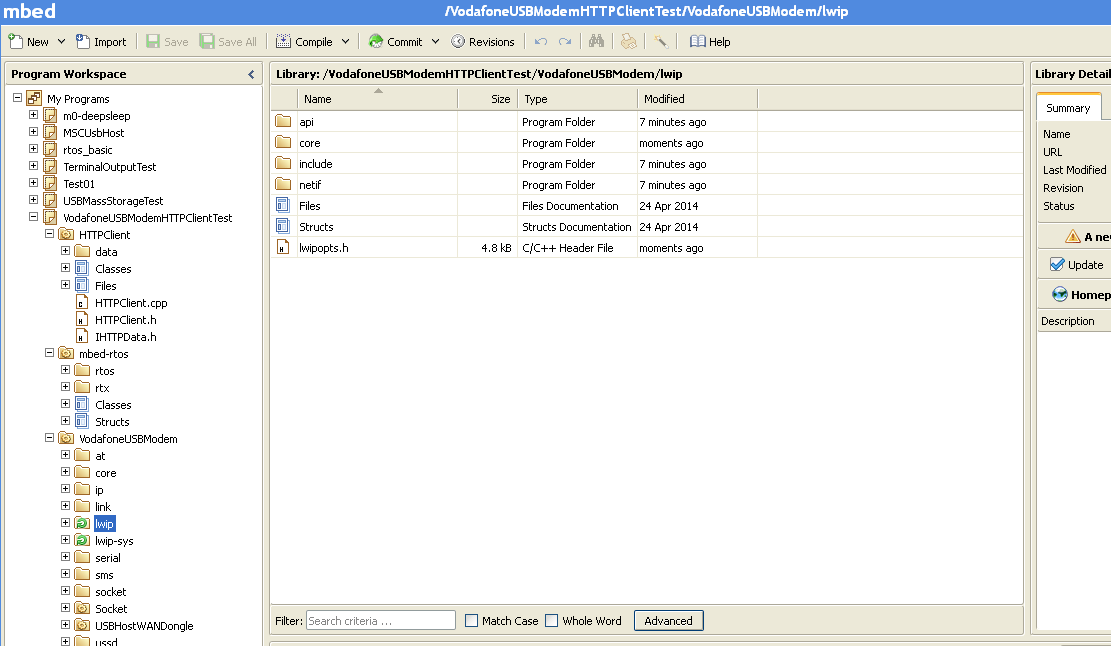Image resolution: width=1111 pixels, height=648 pixels.
Task: Click the magic wand format icon
Action: [x=660, y=42]
